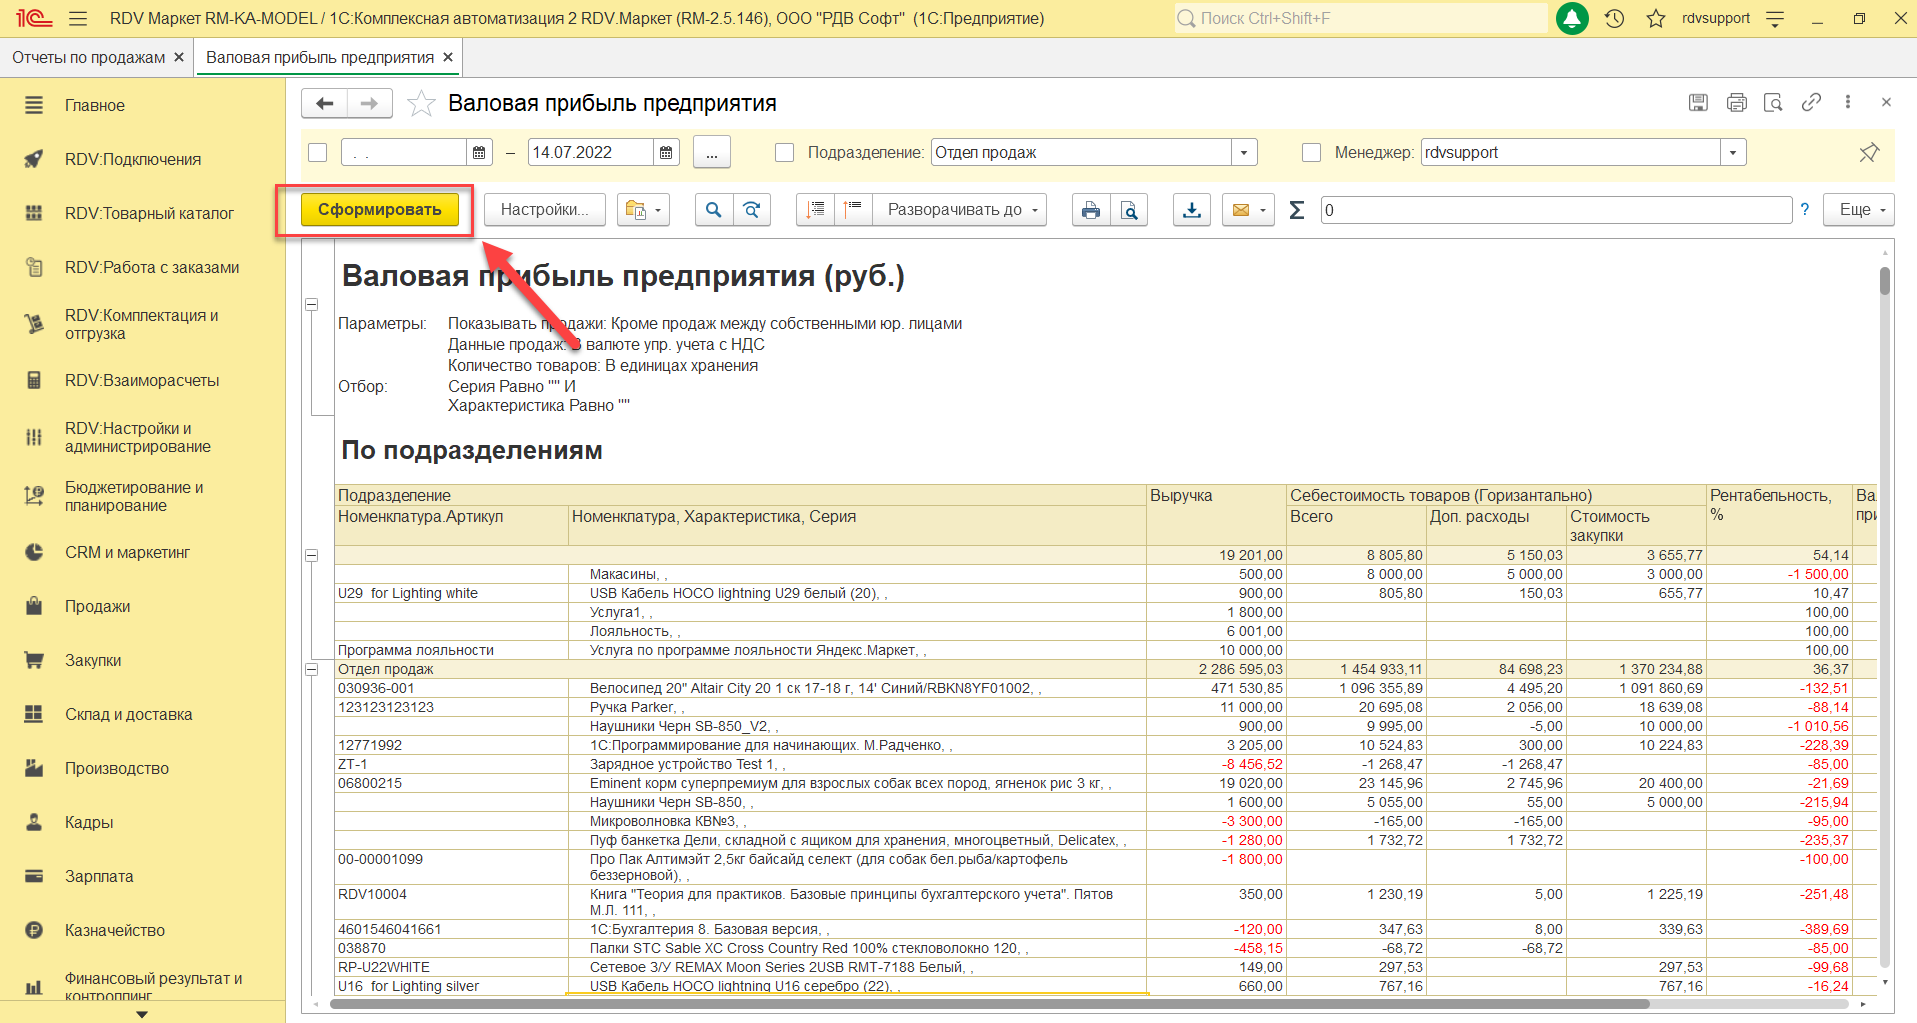Image resolution: width=1917 pixels, height=1023 pixels.
Task: Click the sigma sum icon
Action: click(1297, 210)
